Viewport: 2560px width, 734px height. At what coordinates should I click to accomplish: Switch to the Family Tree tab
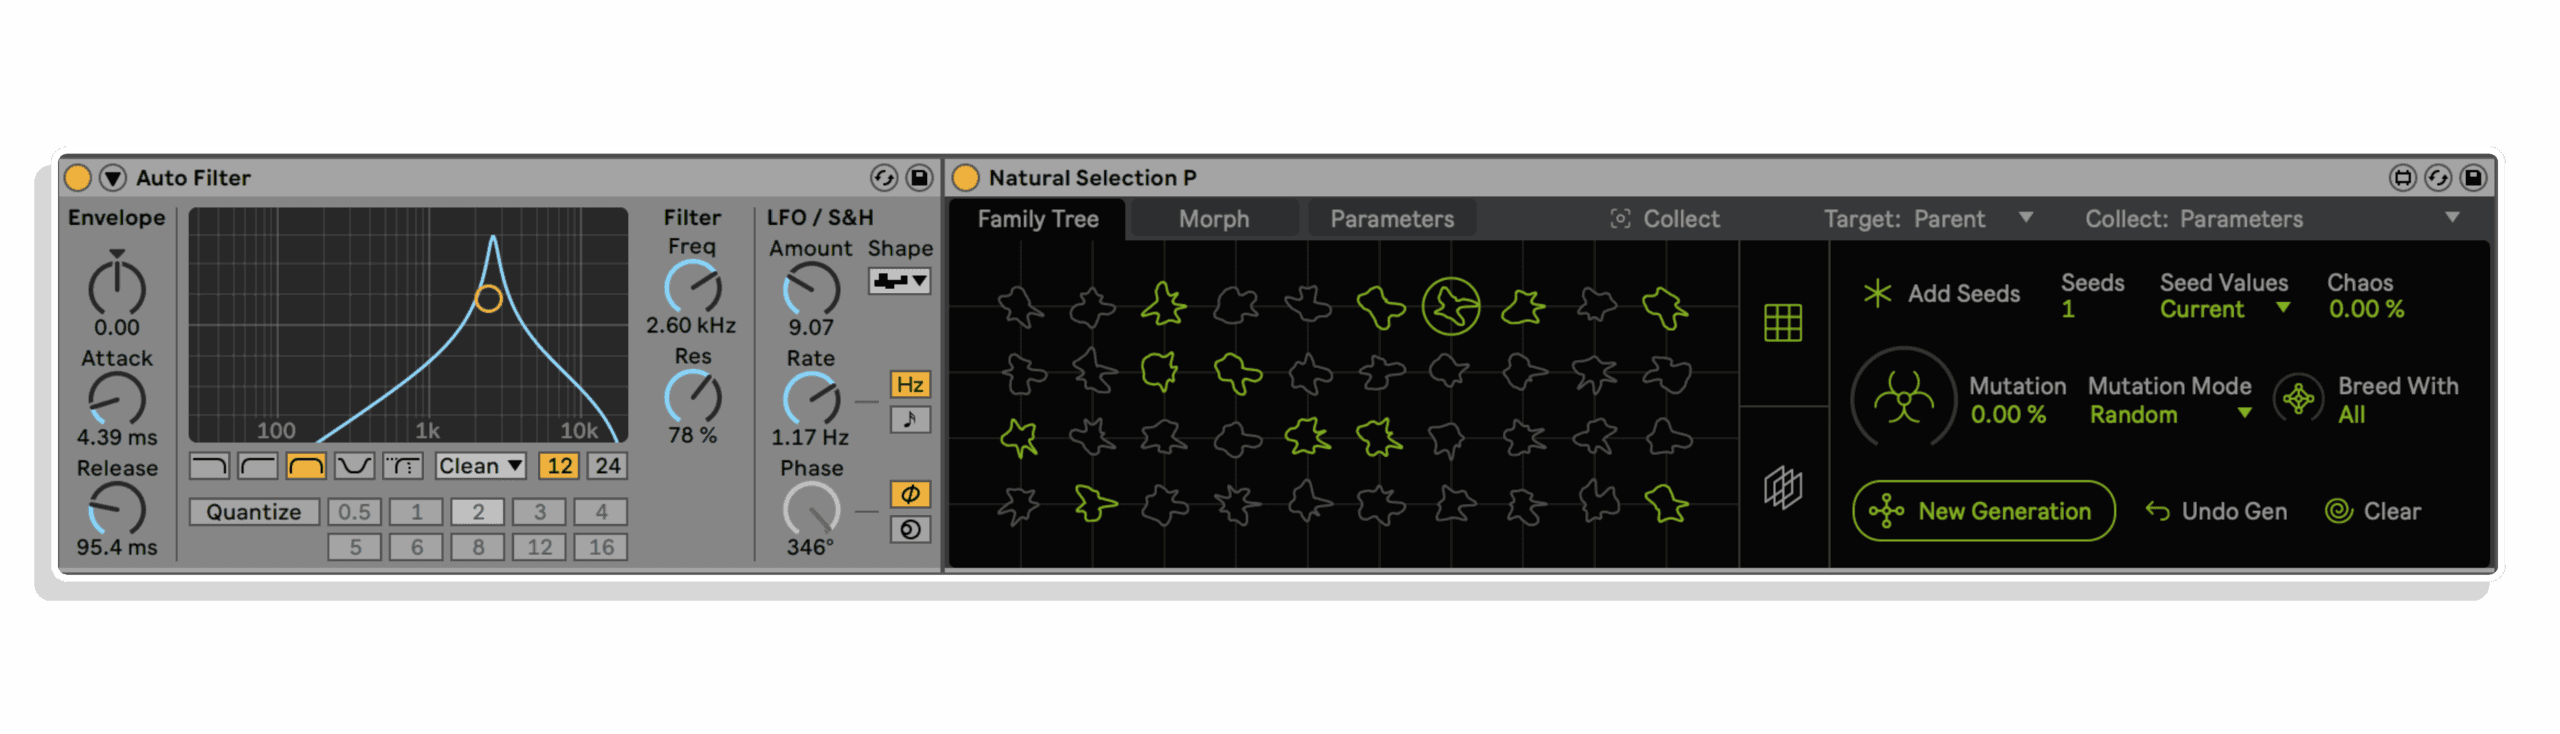1037,219
